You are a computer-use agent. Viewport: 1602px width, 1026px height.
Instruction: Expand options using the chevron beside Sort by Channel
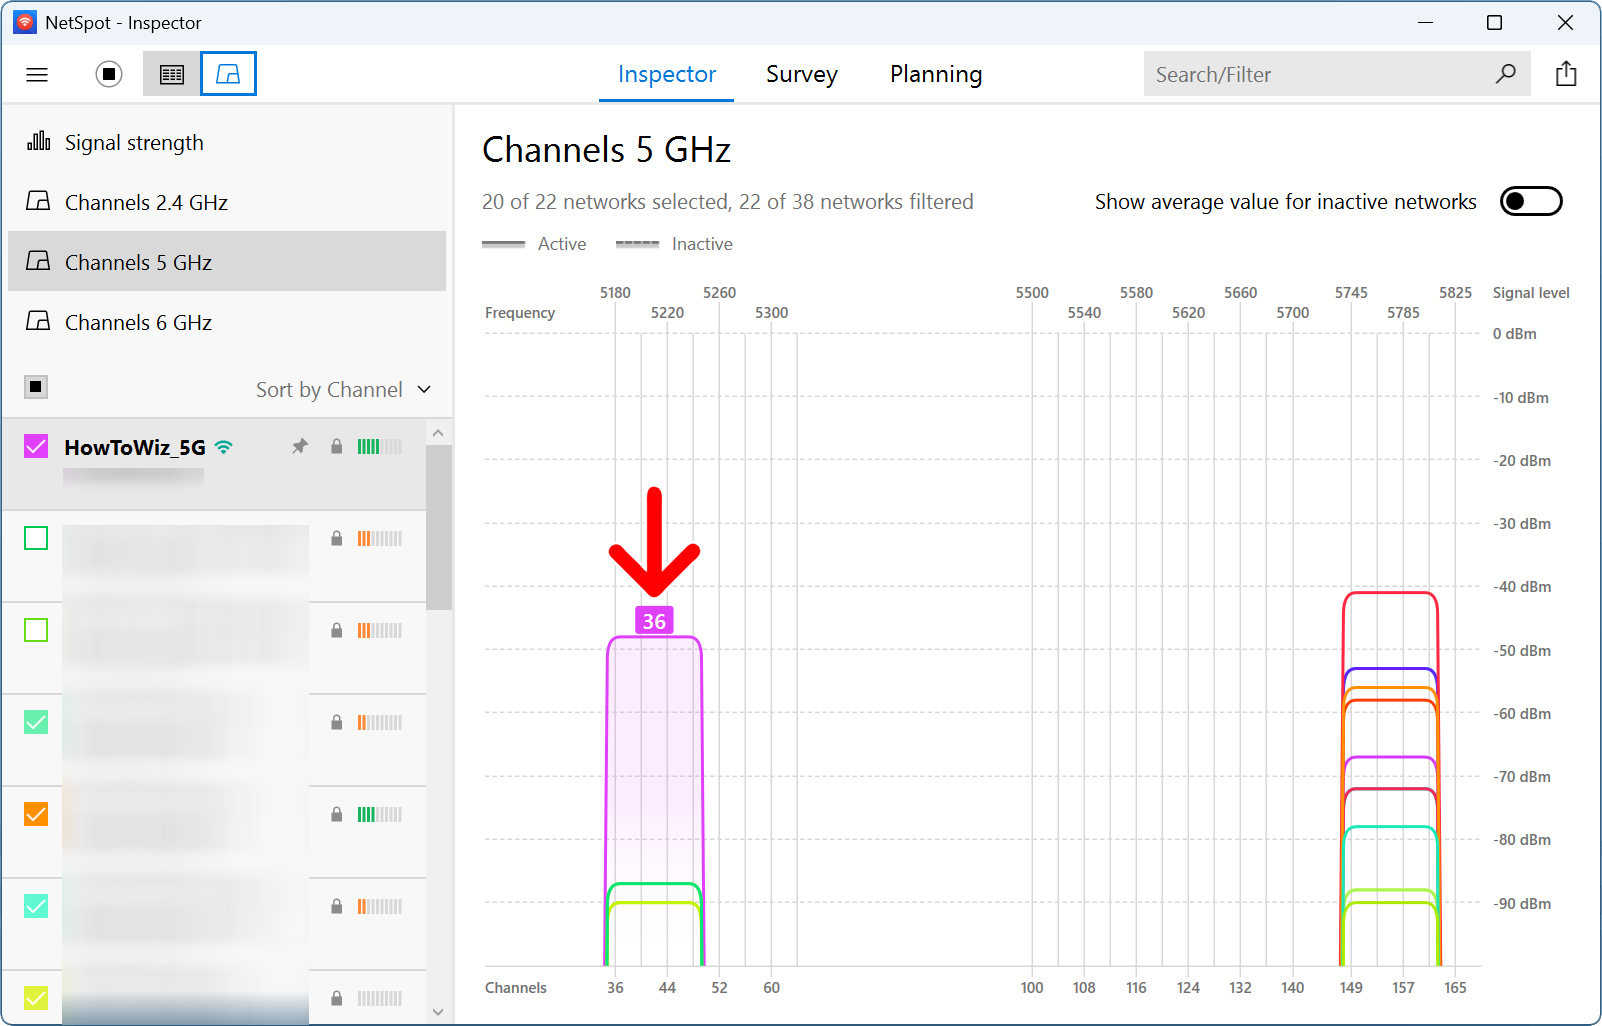pyautogui.click(x=423, y=389)
